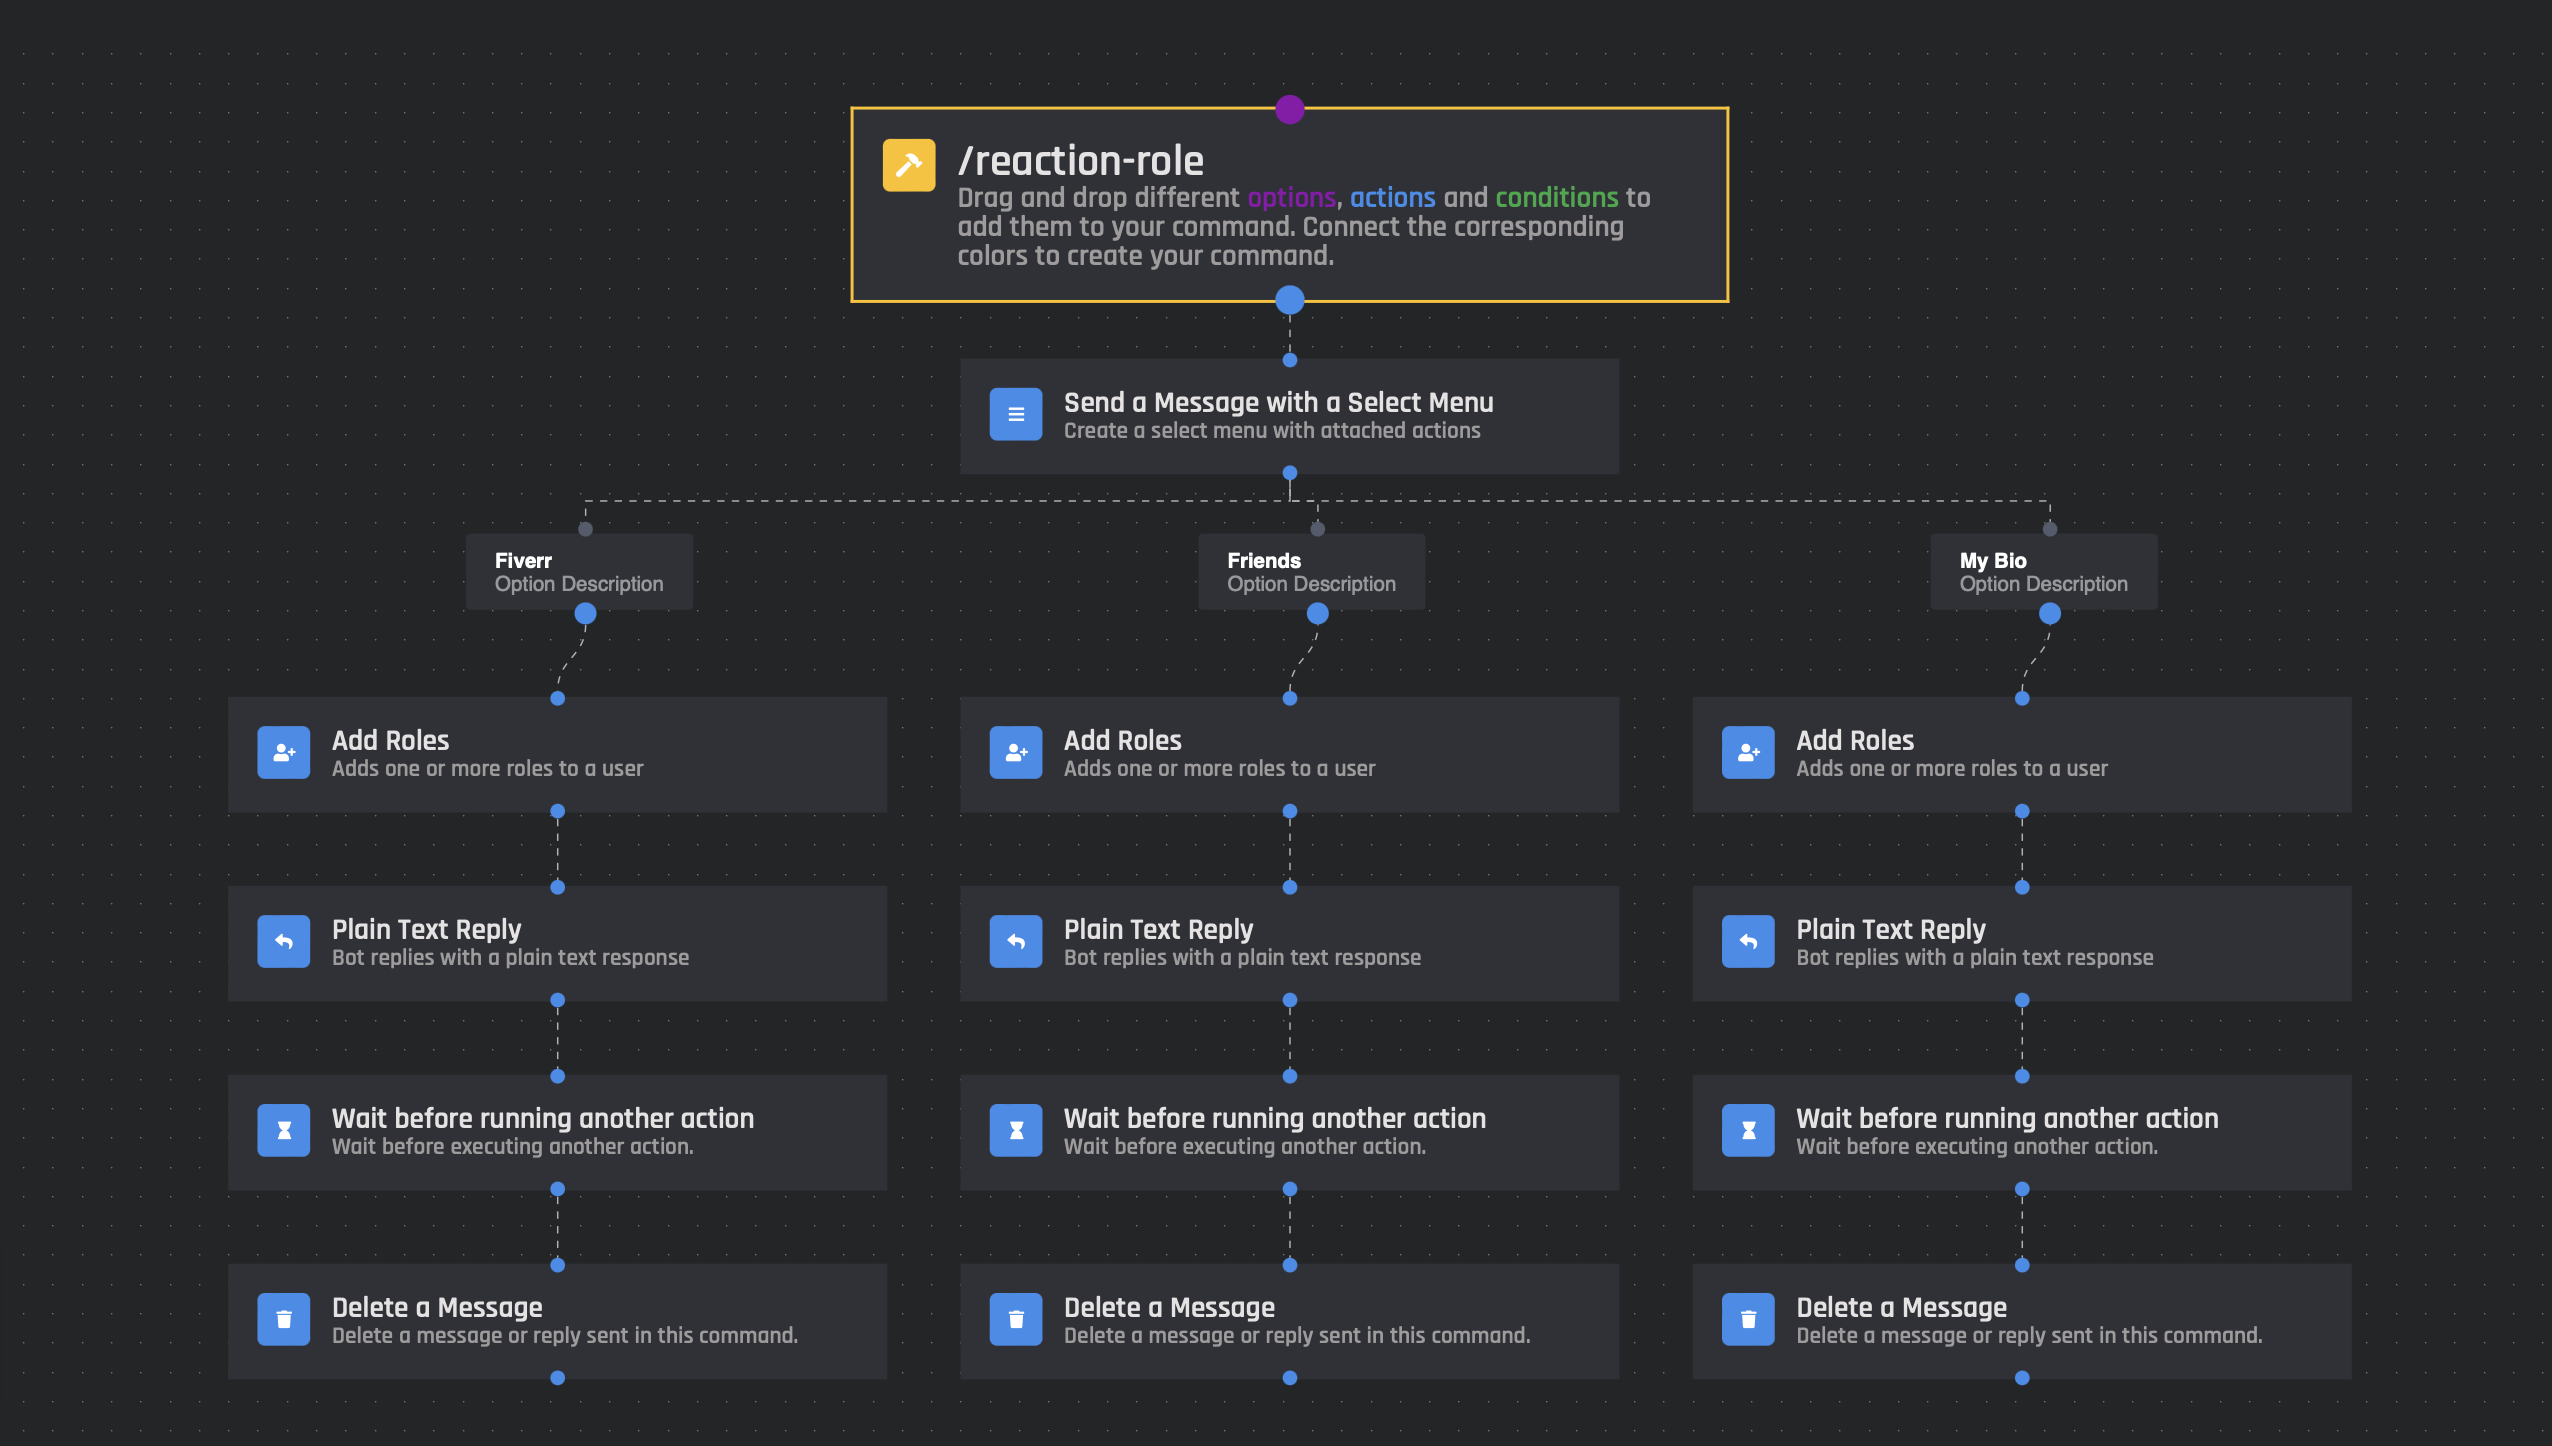Viewport: 2552px width, 1446px height.
Task: Click 'Option Description' text under Fiverr
Action: point(579,584)
